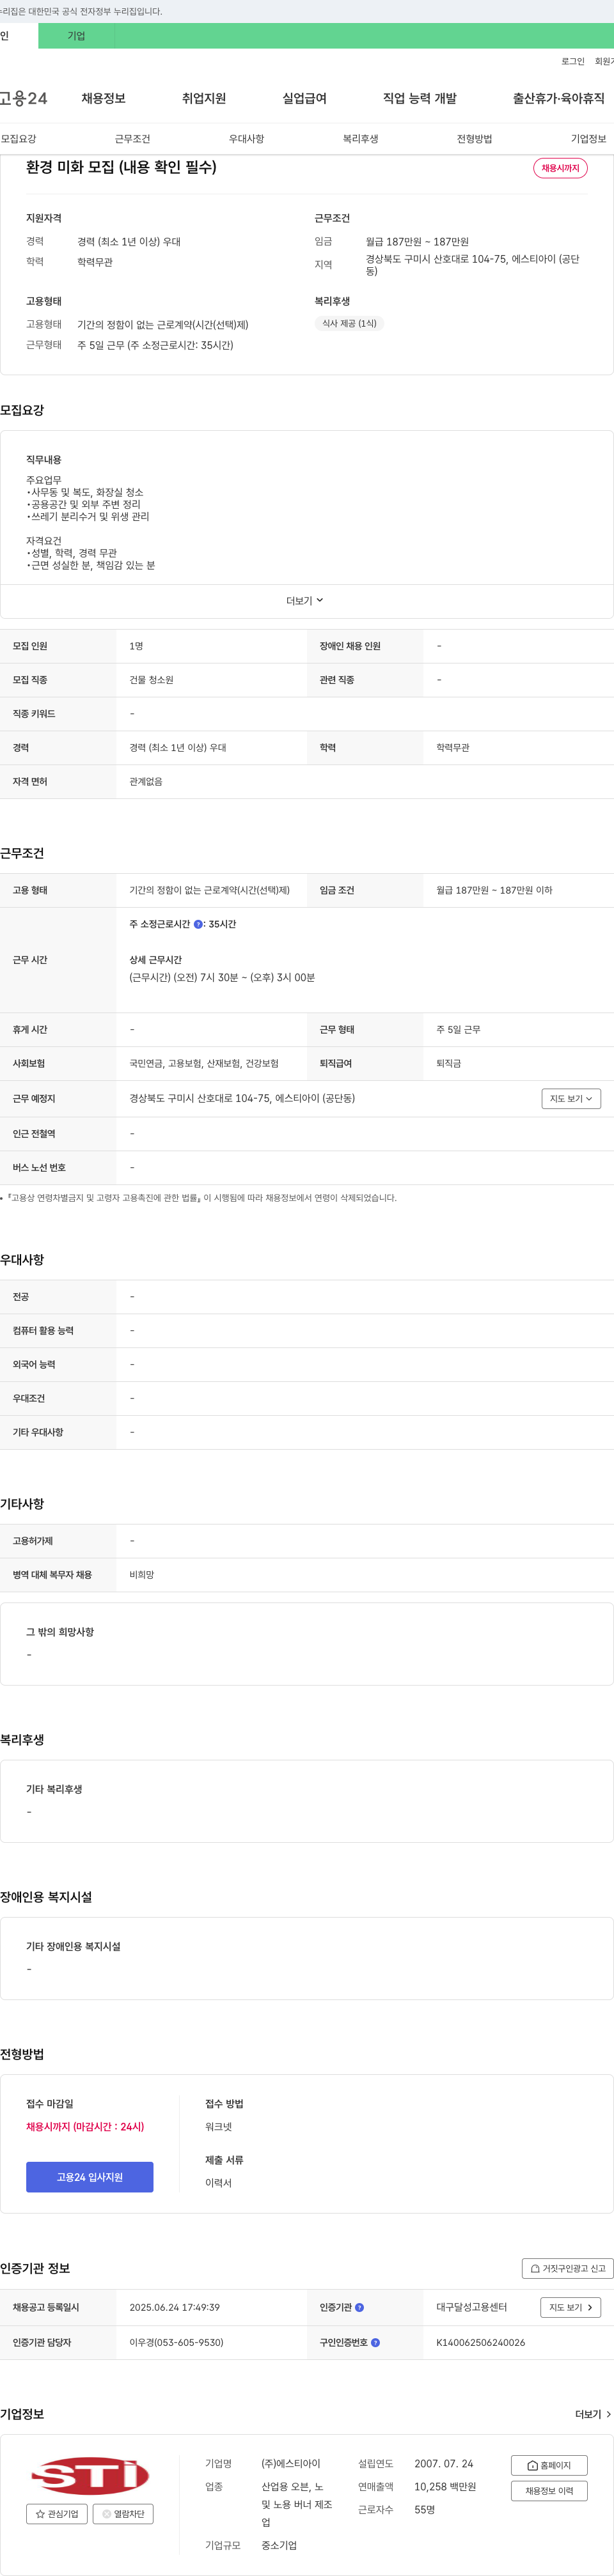The height and width of the screenshot is (2576, 614).
Task: Jump to the 우대사항 section tab
Action: coord(246,139)
